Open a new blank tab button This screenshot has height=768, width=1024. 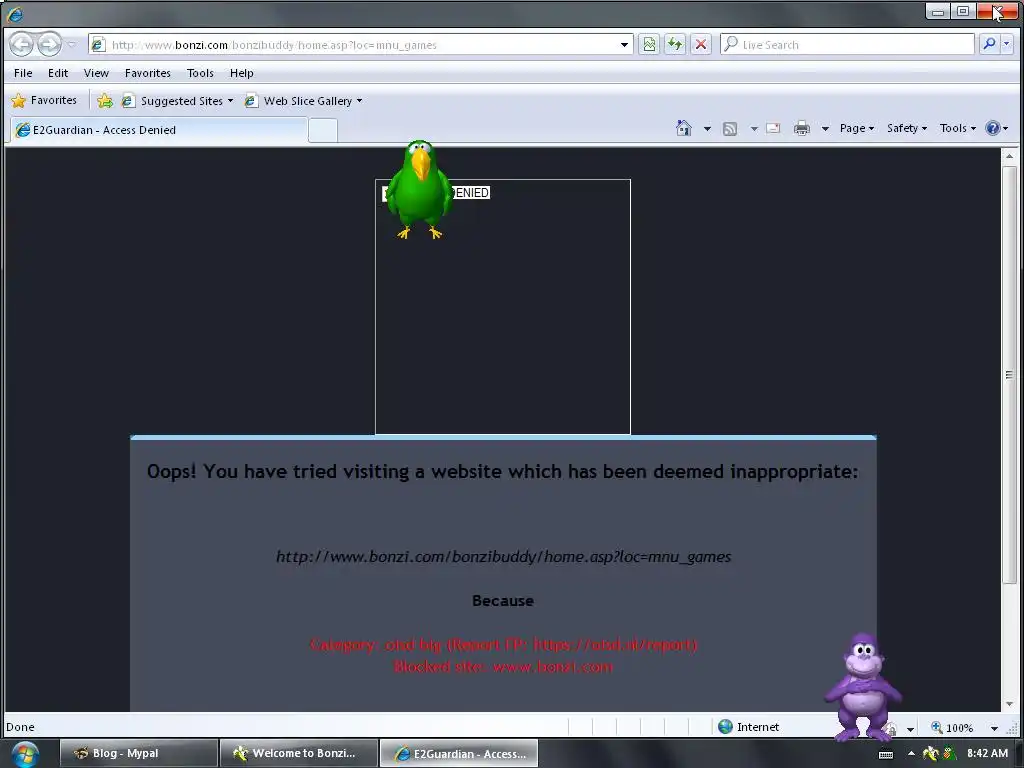(323, 131)
